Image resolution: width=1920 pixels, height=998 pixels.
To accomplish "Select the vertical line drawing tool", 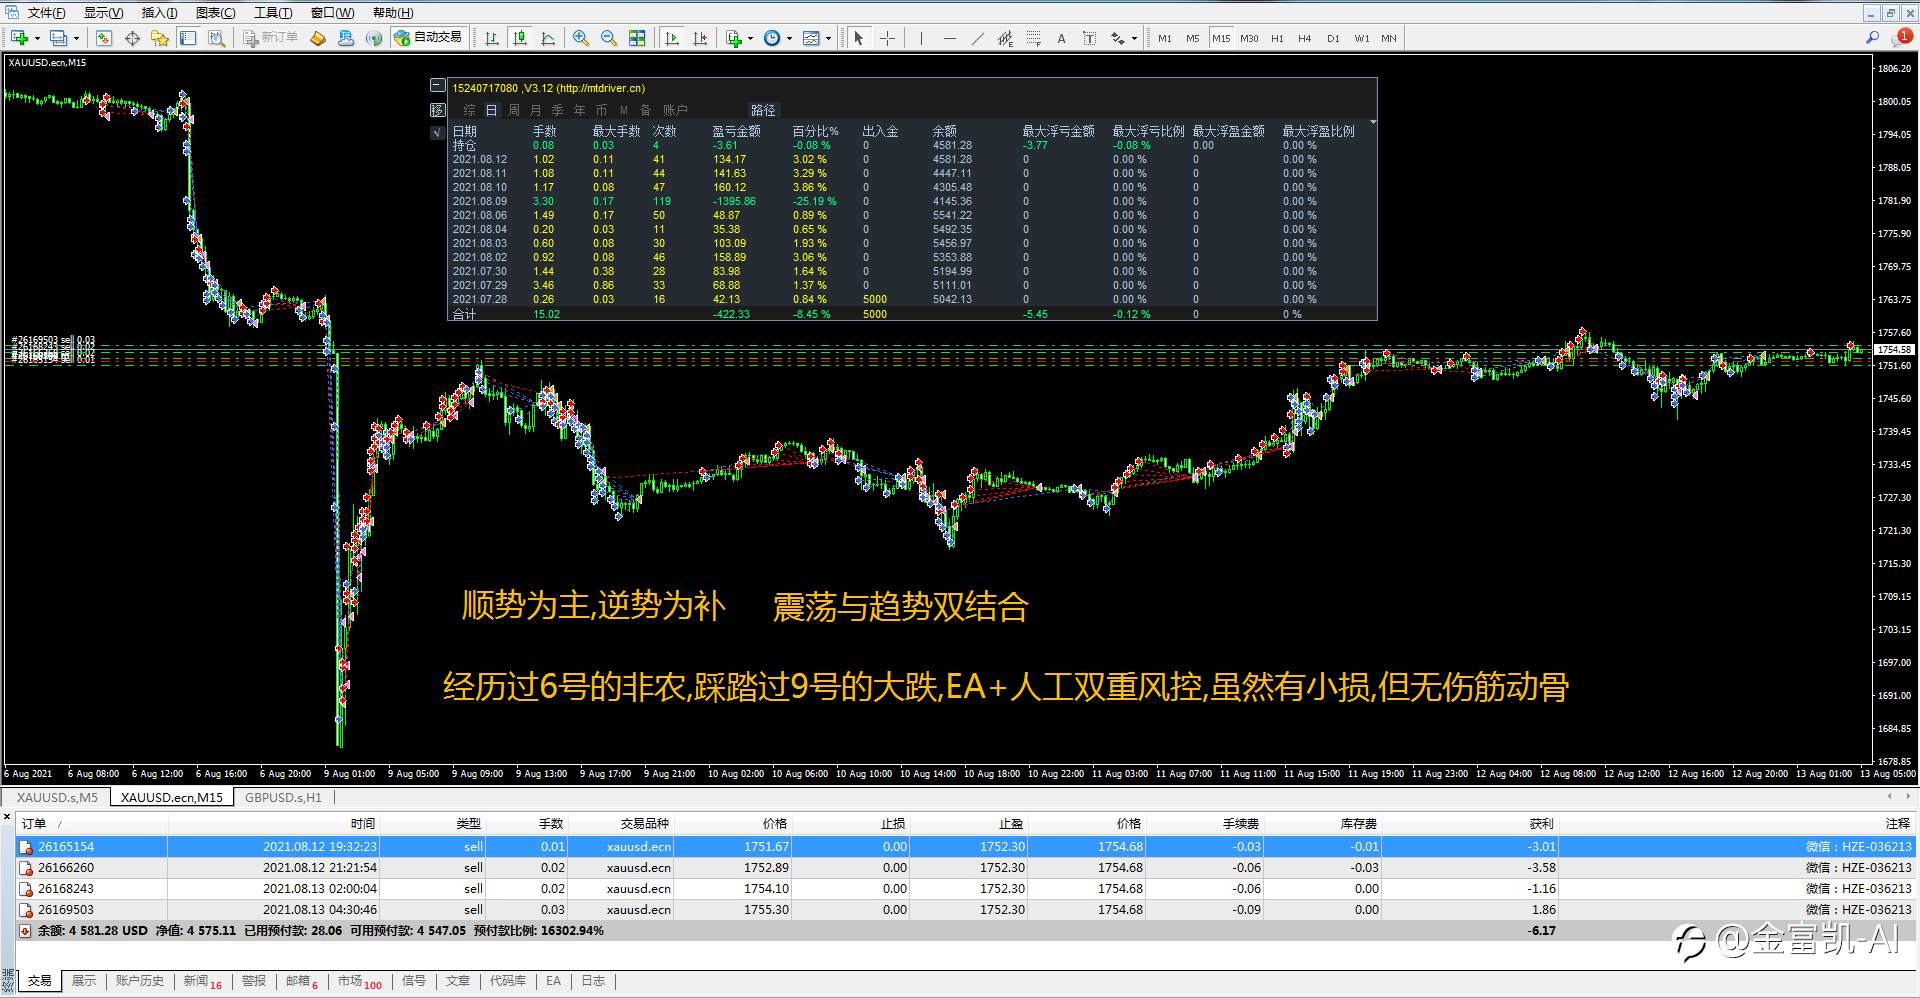I will click(x=921, y=38).
